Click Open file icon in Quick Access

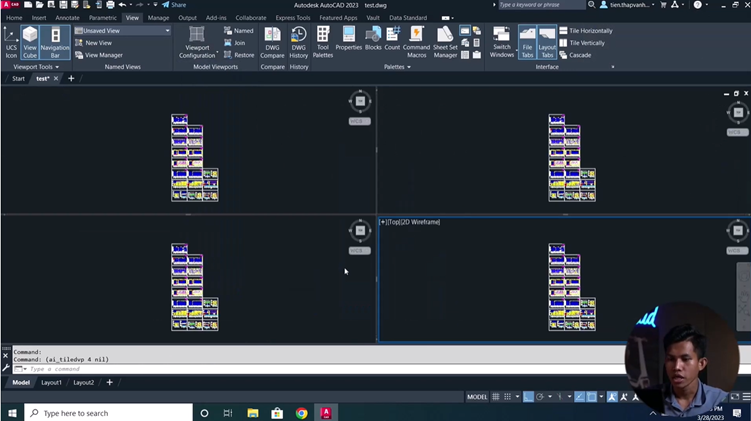[x=39, y=5]
